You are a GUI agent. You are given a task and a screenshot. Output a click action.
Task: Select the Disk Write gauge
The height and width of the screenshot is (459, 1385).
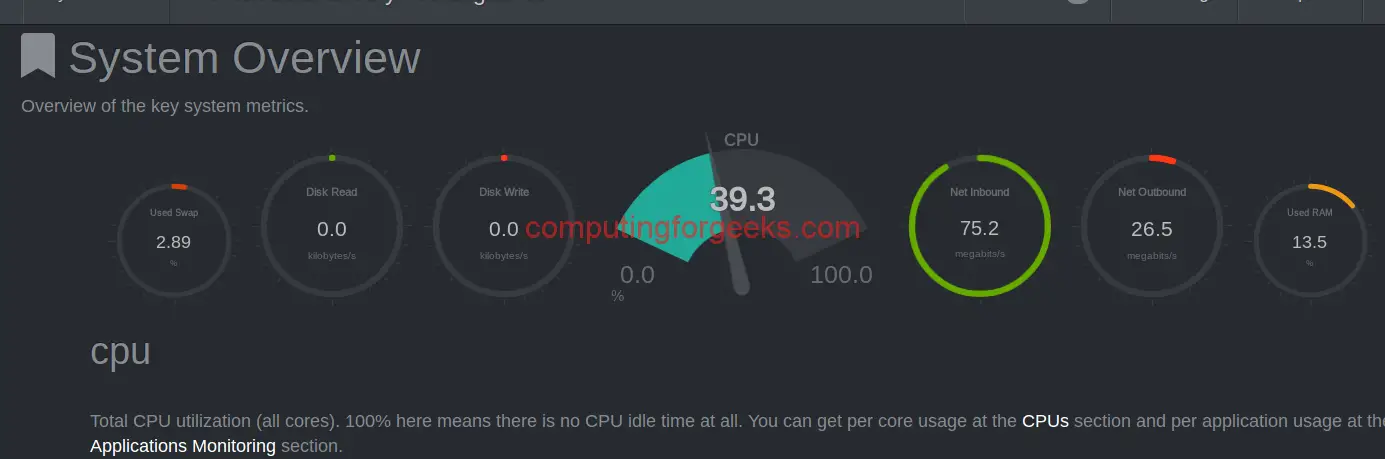[504, 226]
